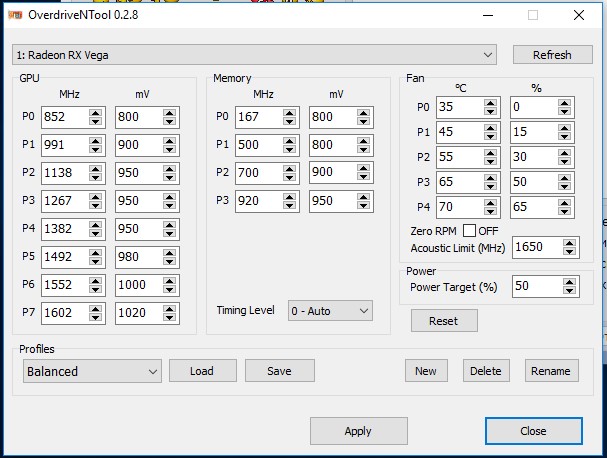Decrease Memory P2 mV value 900

click(x=363, y=177)
